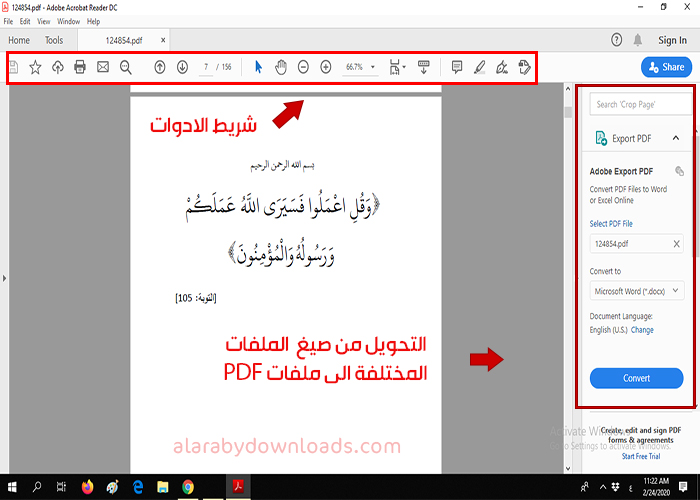Click the blue Convert button
Image resolution: width=700 pixels, height=500 pixels.
click(636, 378)
